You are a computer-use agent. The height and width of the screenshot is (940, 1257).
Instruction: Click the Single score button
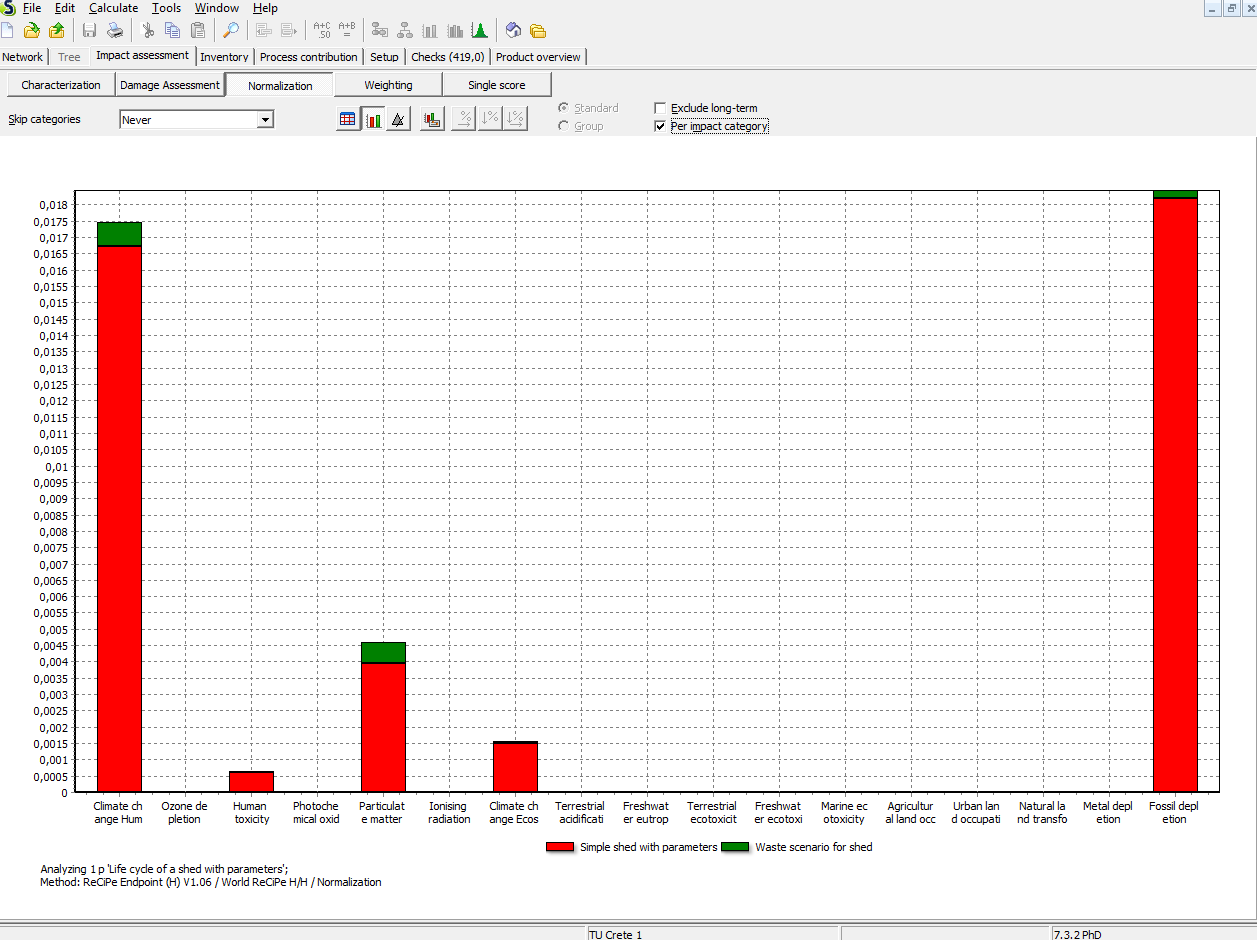497,85
